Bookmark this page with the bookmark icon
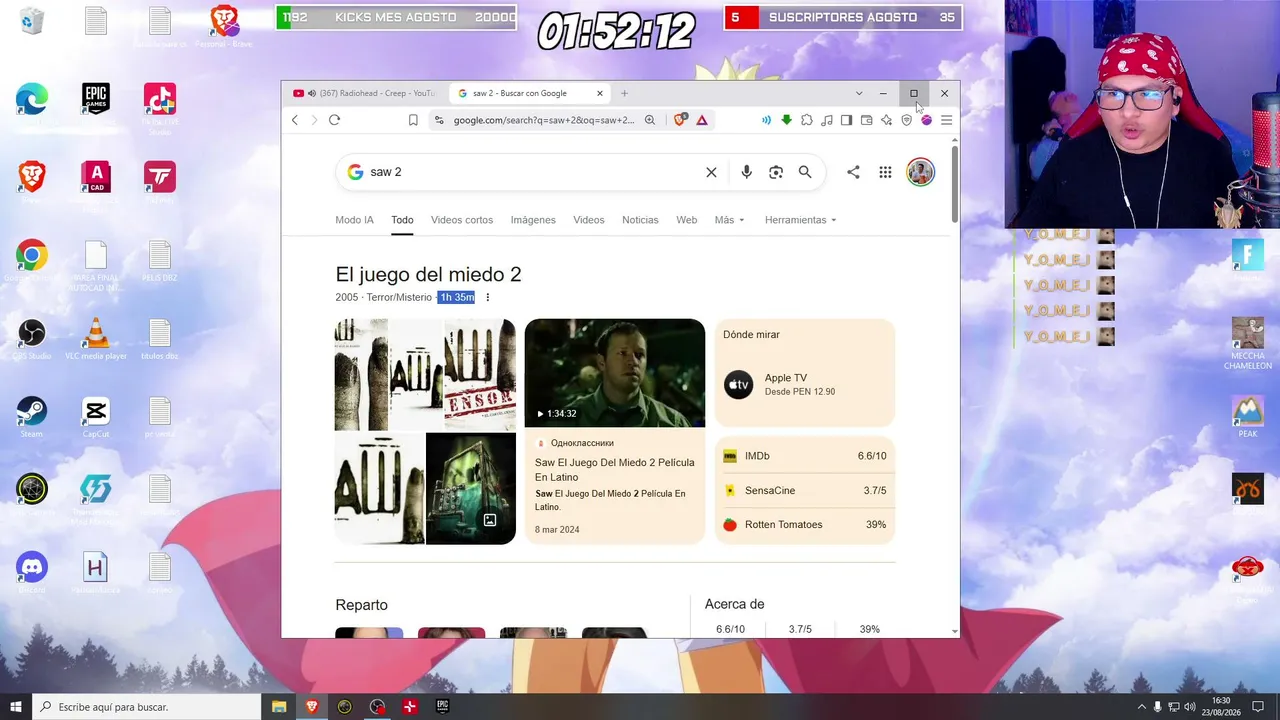 tap(413, 120)
